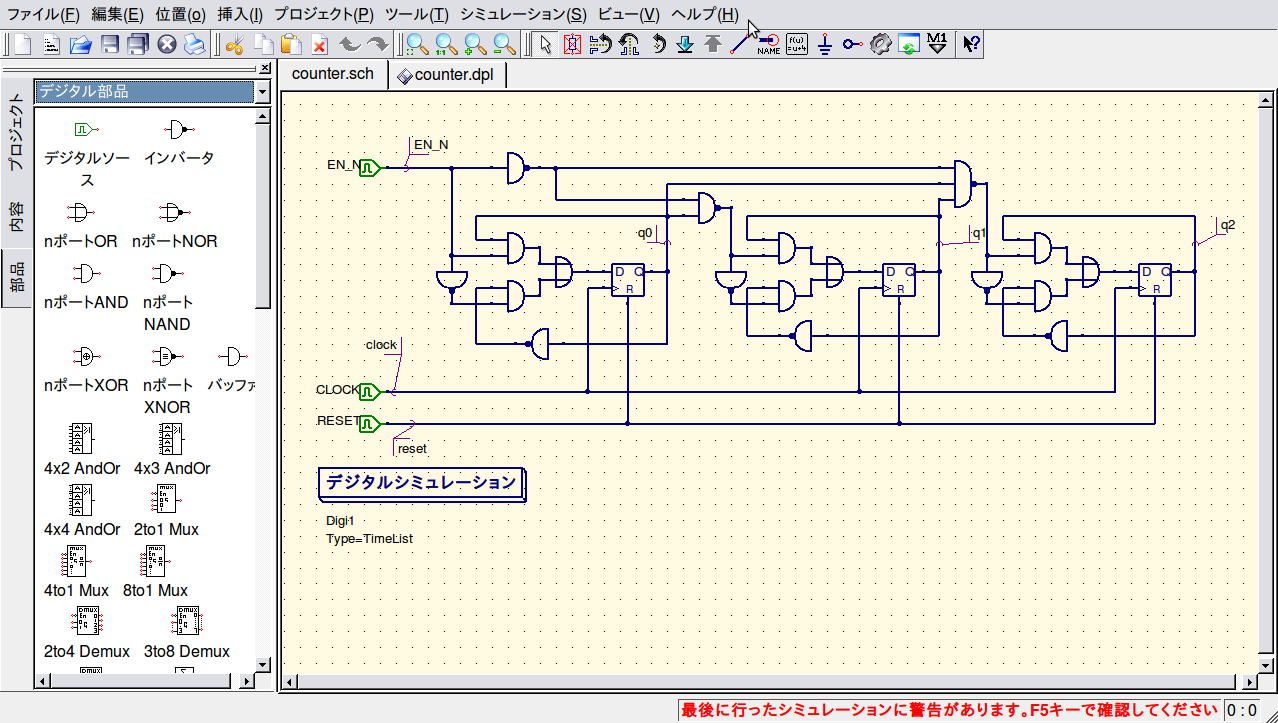Run simulation with the gear icon
Viewport: 1278px width, 723px height.
coord(880,44)
